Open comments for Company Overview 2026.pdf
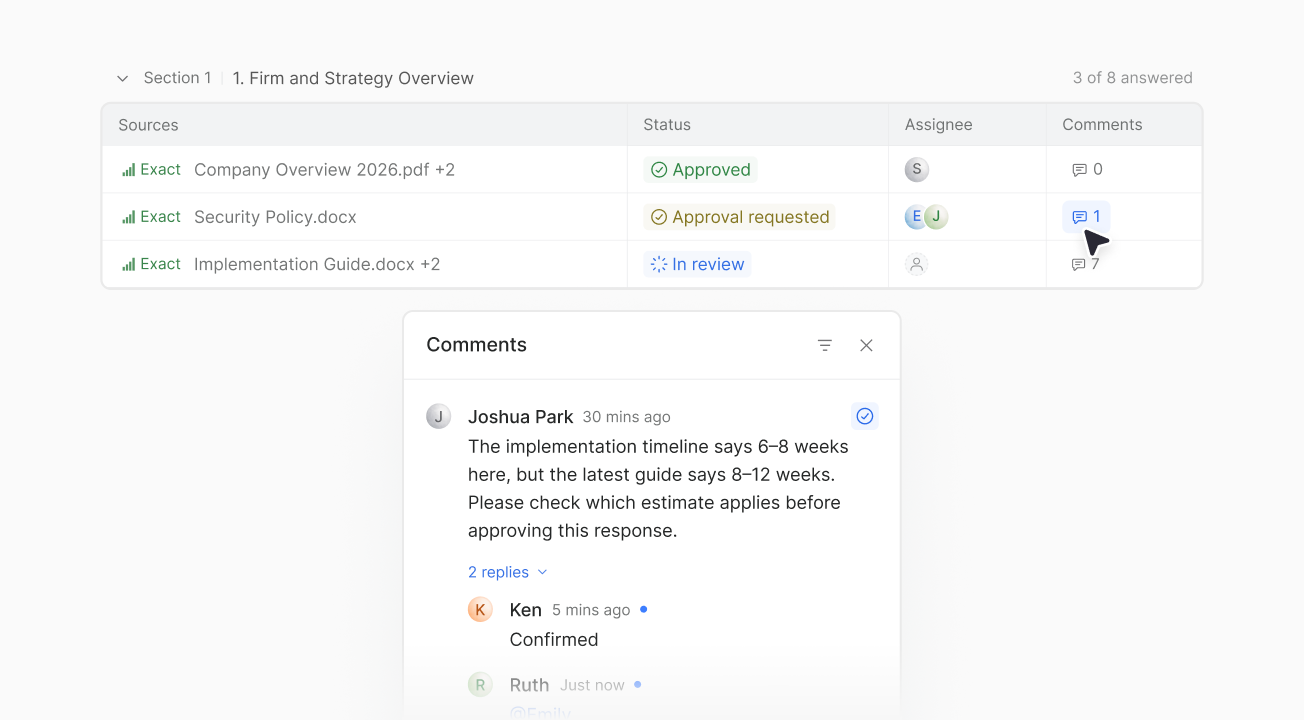Image resolution: width=1304 pixels, height=720 pixels. coord(1087,170)
